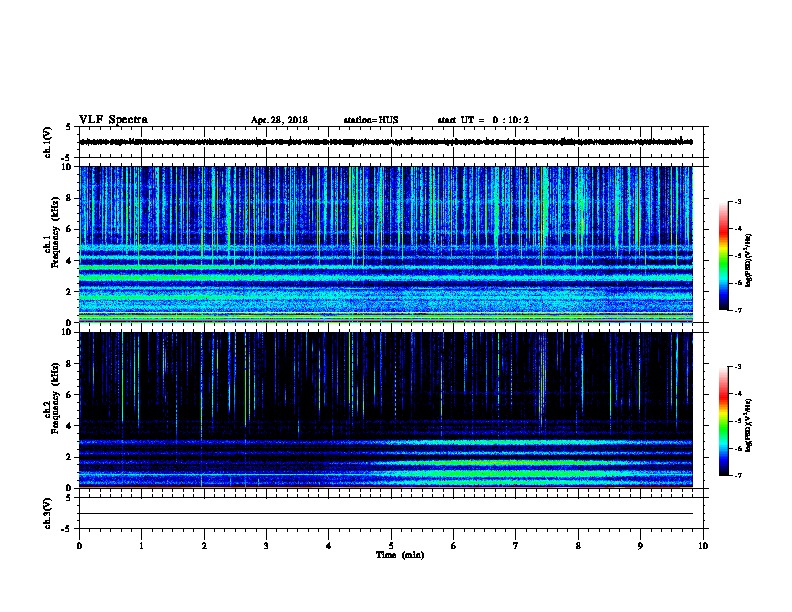Click the '-7' label on ch.1 colorbar
Image resolution: width=792 pixels, height=612 pixels.
737,310
